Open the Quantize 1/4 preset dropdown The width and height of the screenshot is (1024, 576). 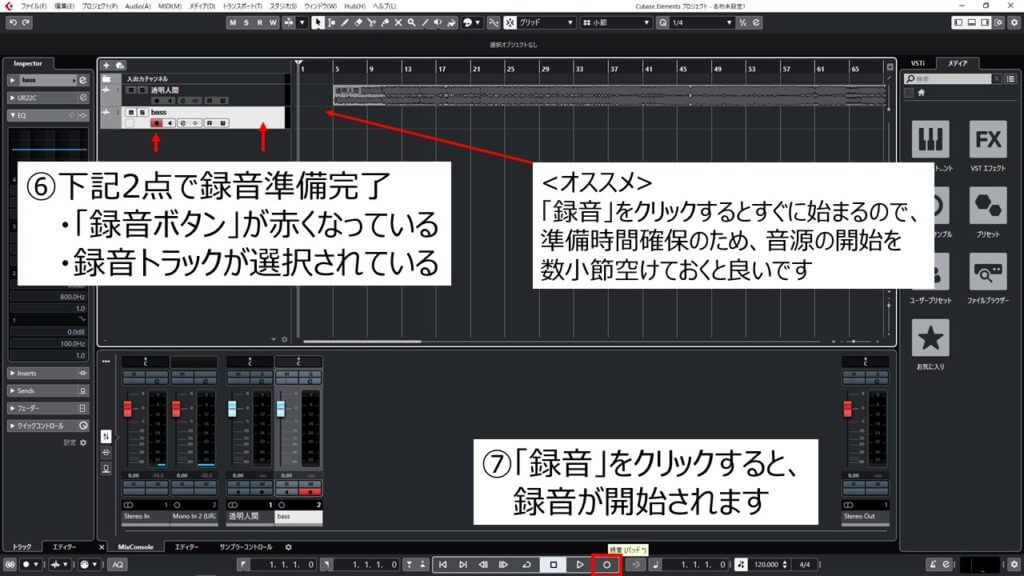[701, 23]
